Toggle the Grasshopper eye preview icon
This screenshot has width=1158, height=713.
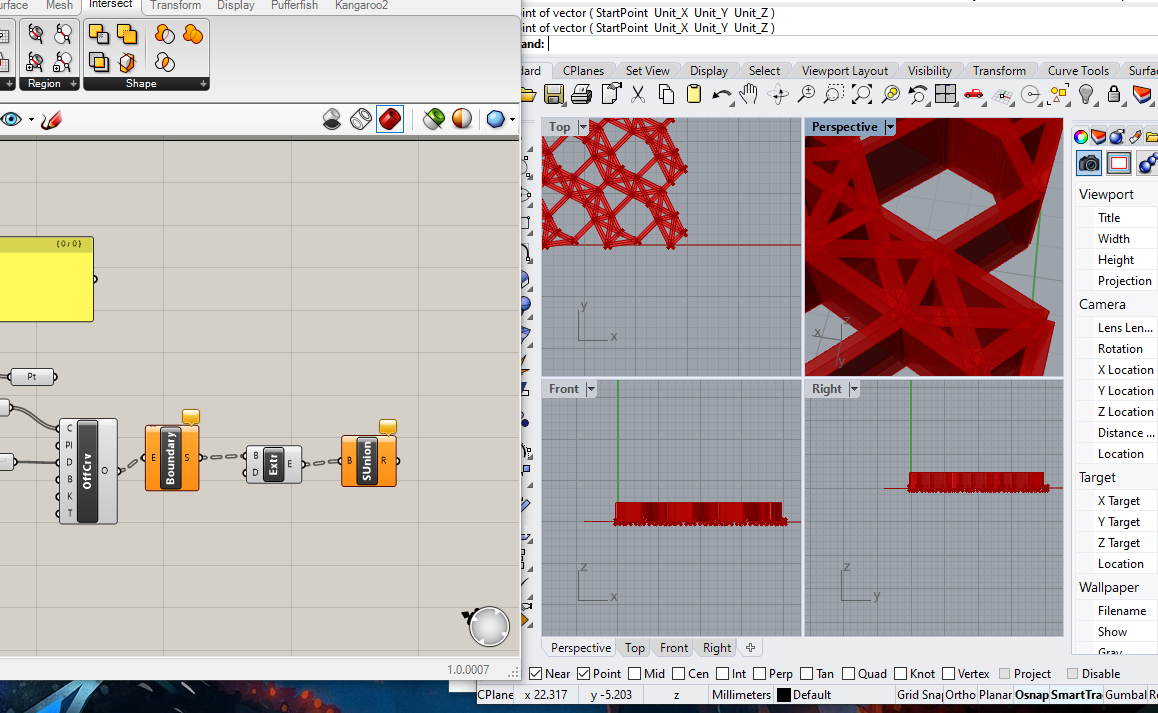click(x=11, y=119)
